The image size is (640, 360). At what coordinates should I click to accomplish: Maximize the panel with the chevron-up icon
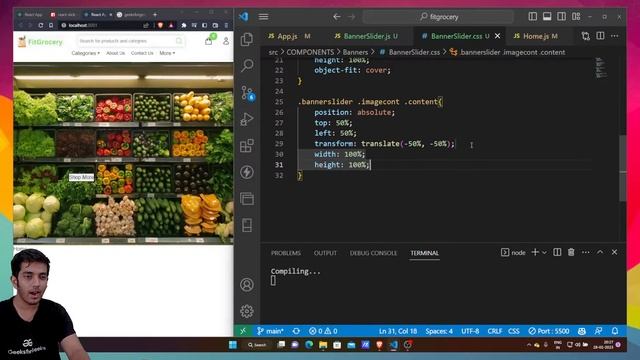tap(600, 252)
